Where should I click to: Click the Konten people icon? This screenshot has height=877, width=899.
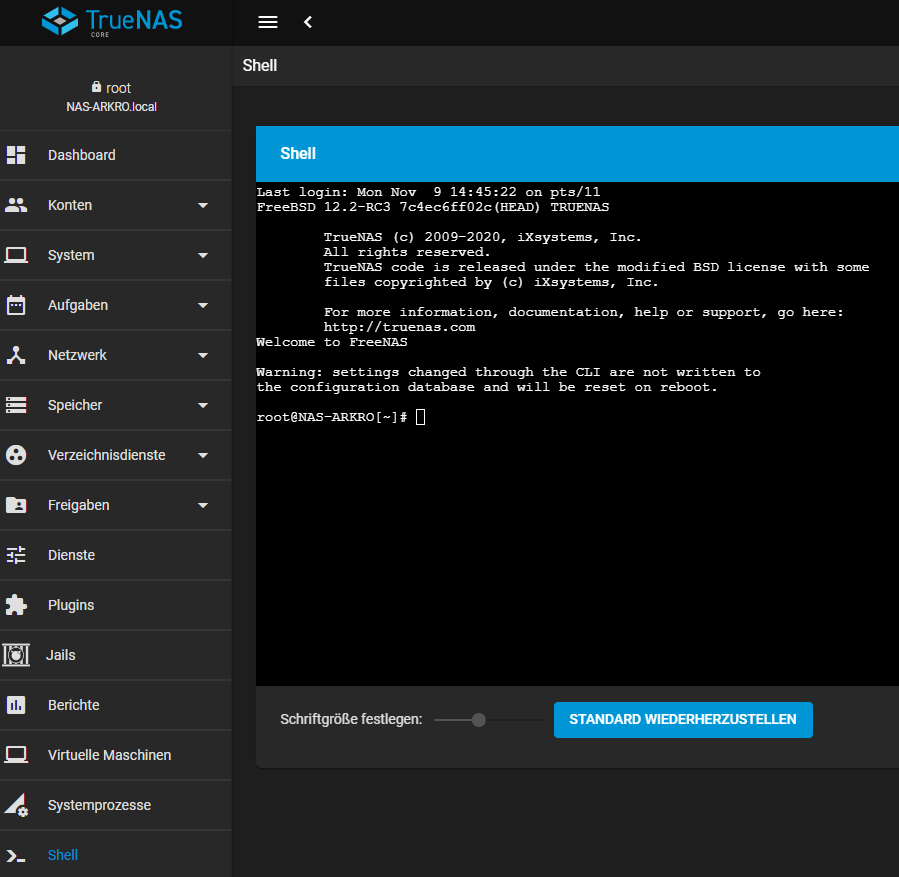[16, 205]
